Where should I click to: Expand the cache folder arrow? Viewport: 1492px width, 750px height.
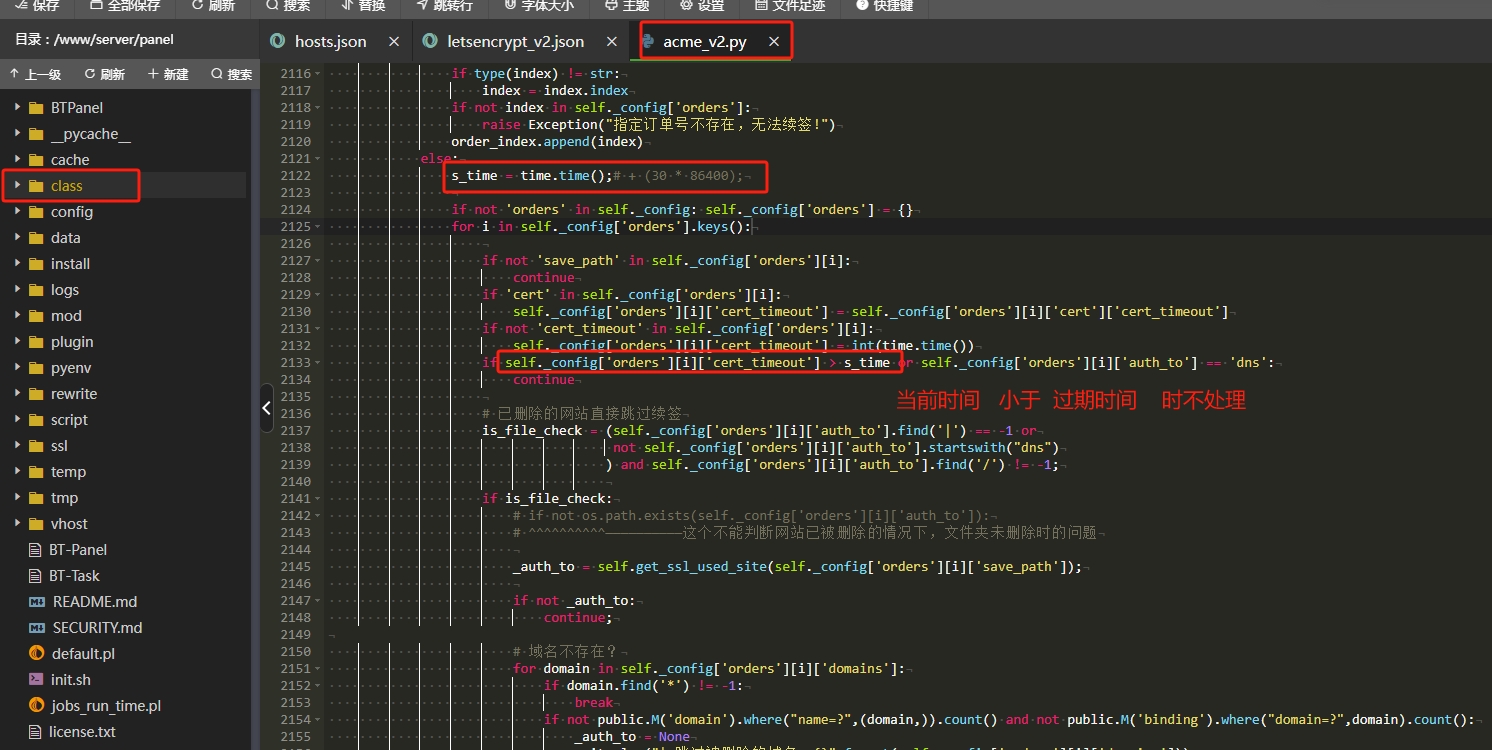[x=17, y=159]
